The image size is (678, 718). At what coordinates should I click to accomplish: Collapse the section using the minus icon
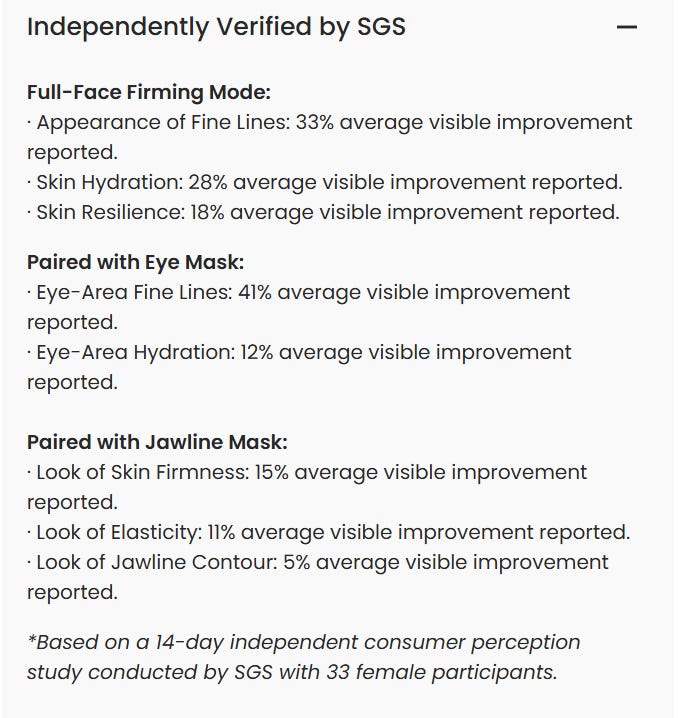(x=627, y=27)
